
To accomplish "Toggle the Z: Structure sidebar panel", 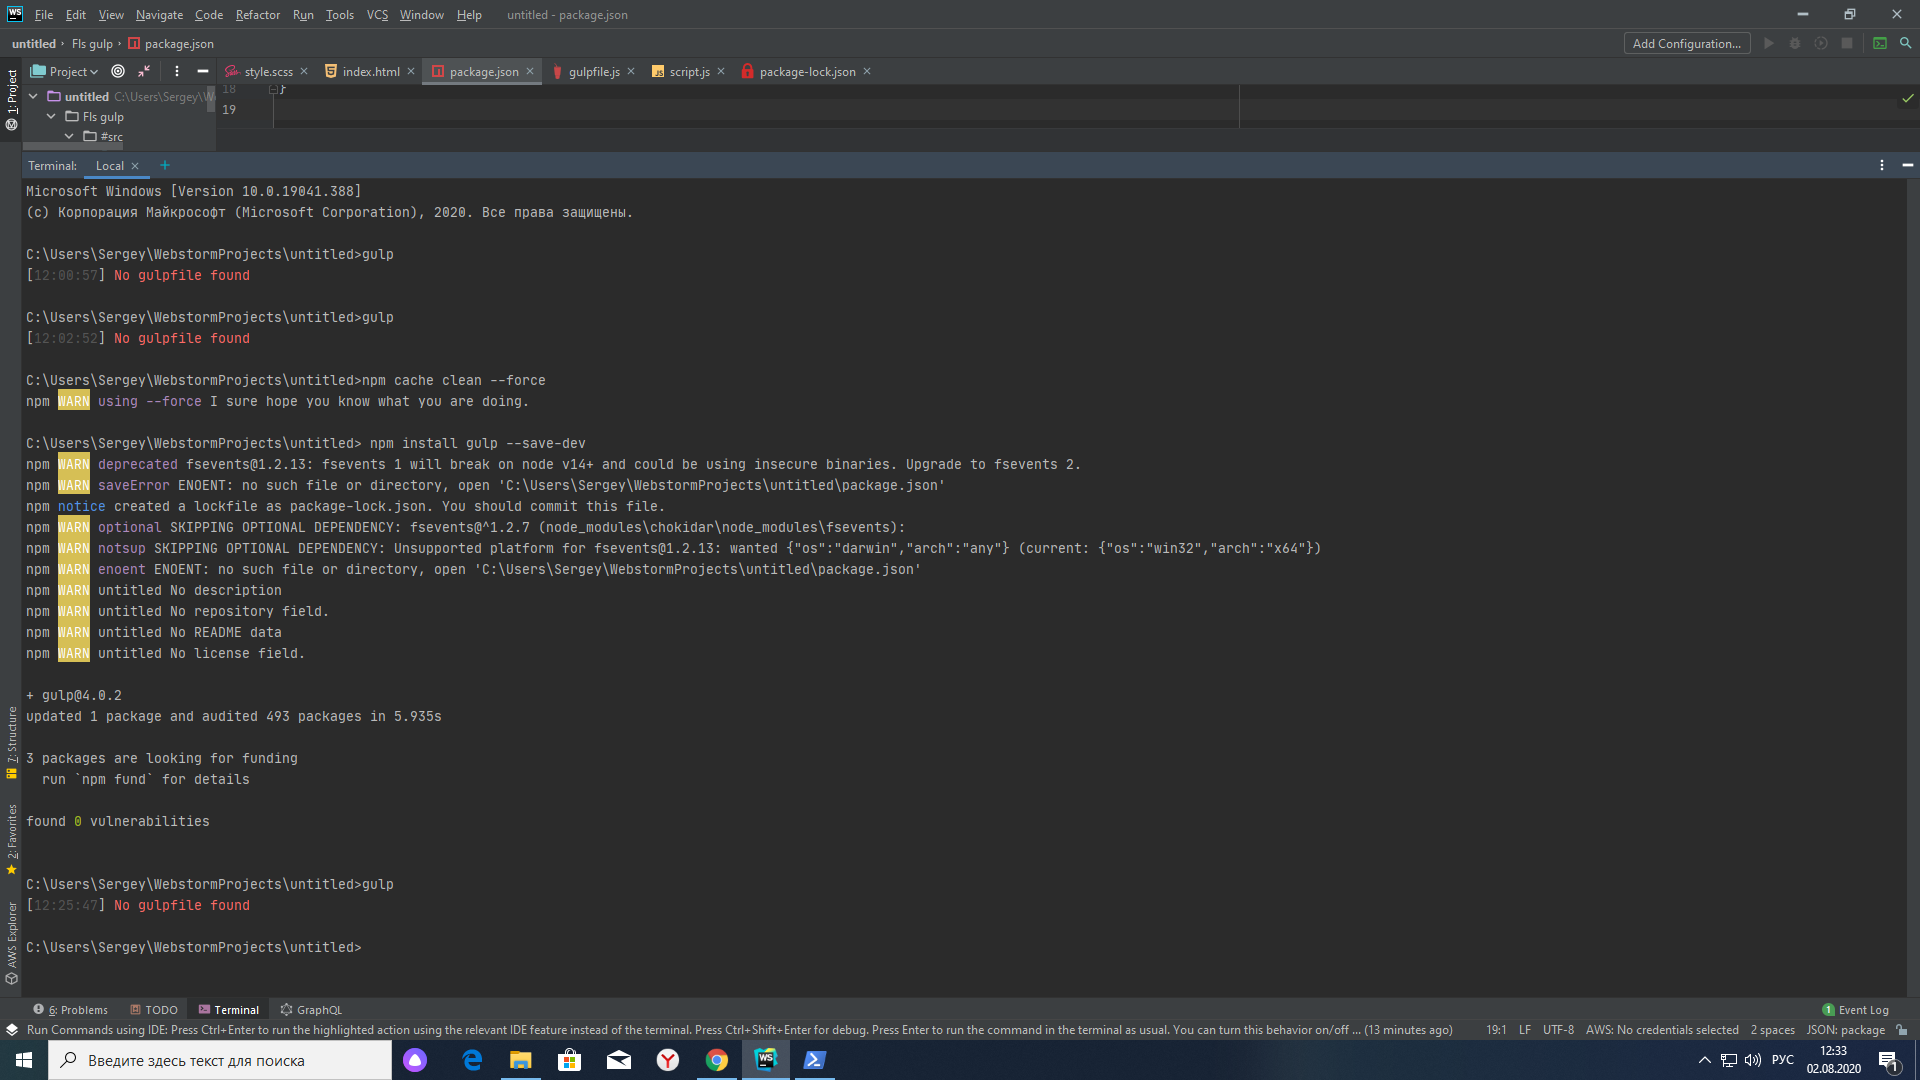I will click(x=11, y=742).
